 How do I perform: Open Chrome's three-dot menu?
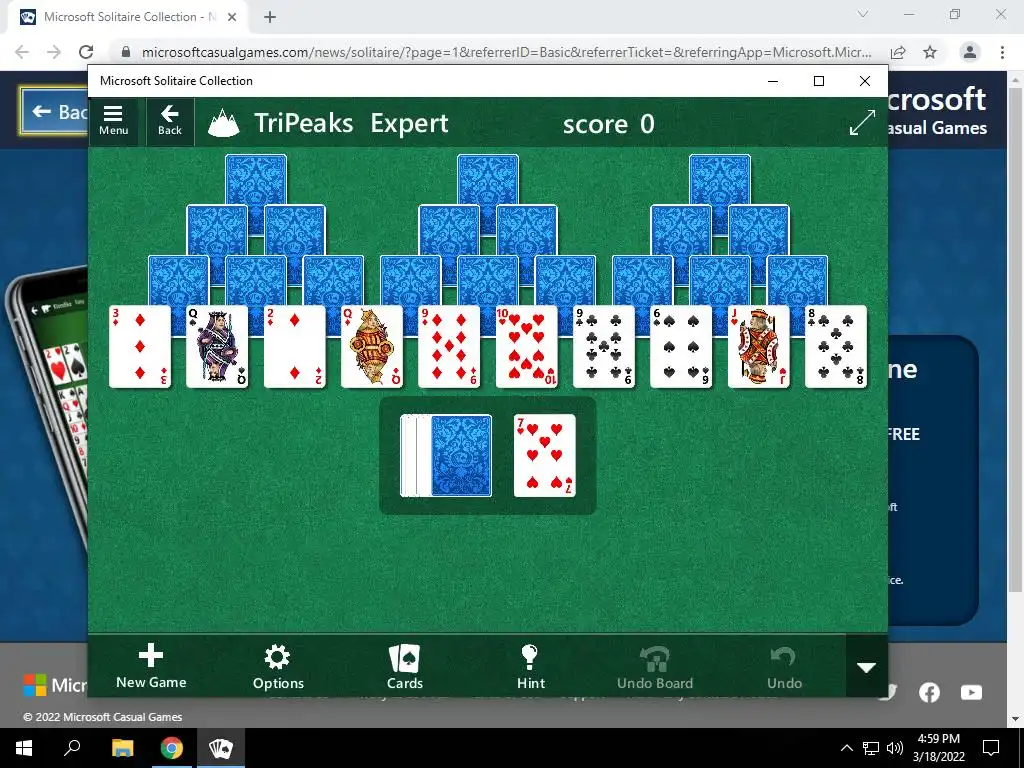pos(1002,52)
